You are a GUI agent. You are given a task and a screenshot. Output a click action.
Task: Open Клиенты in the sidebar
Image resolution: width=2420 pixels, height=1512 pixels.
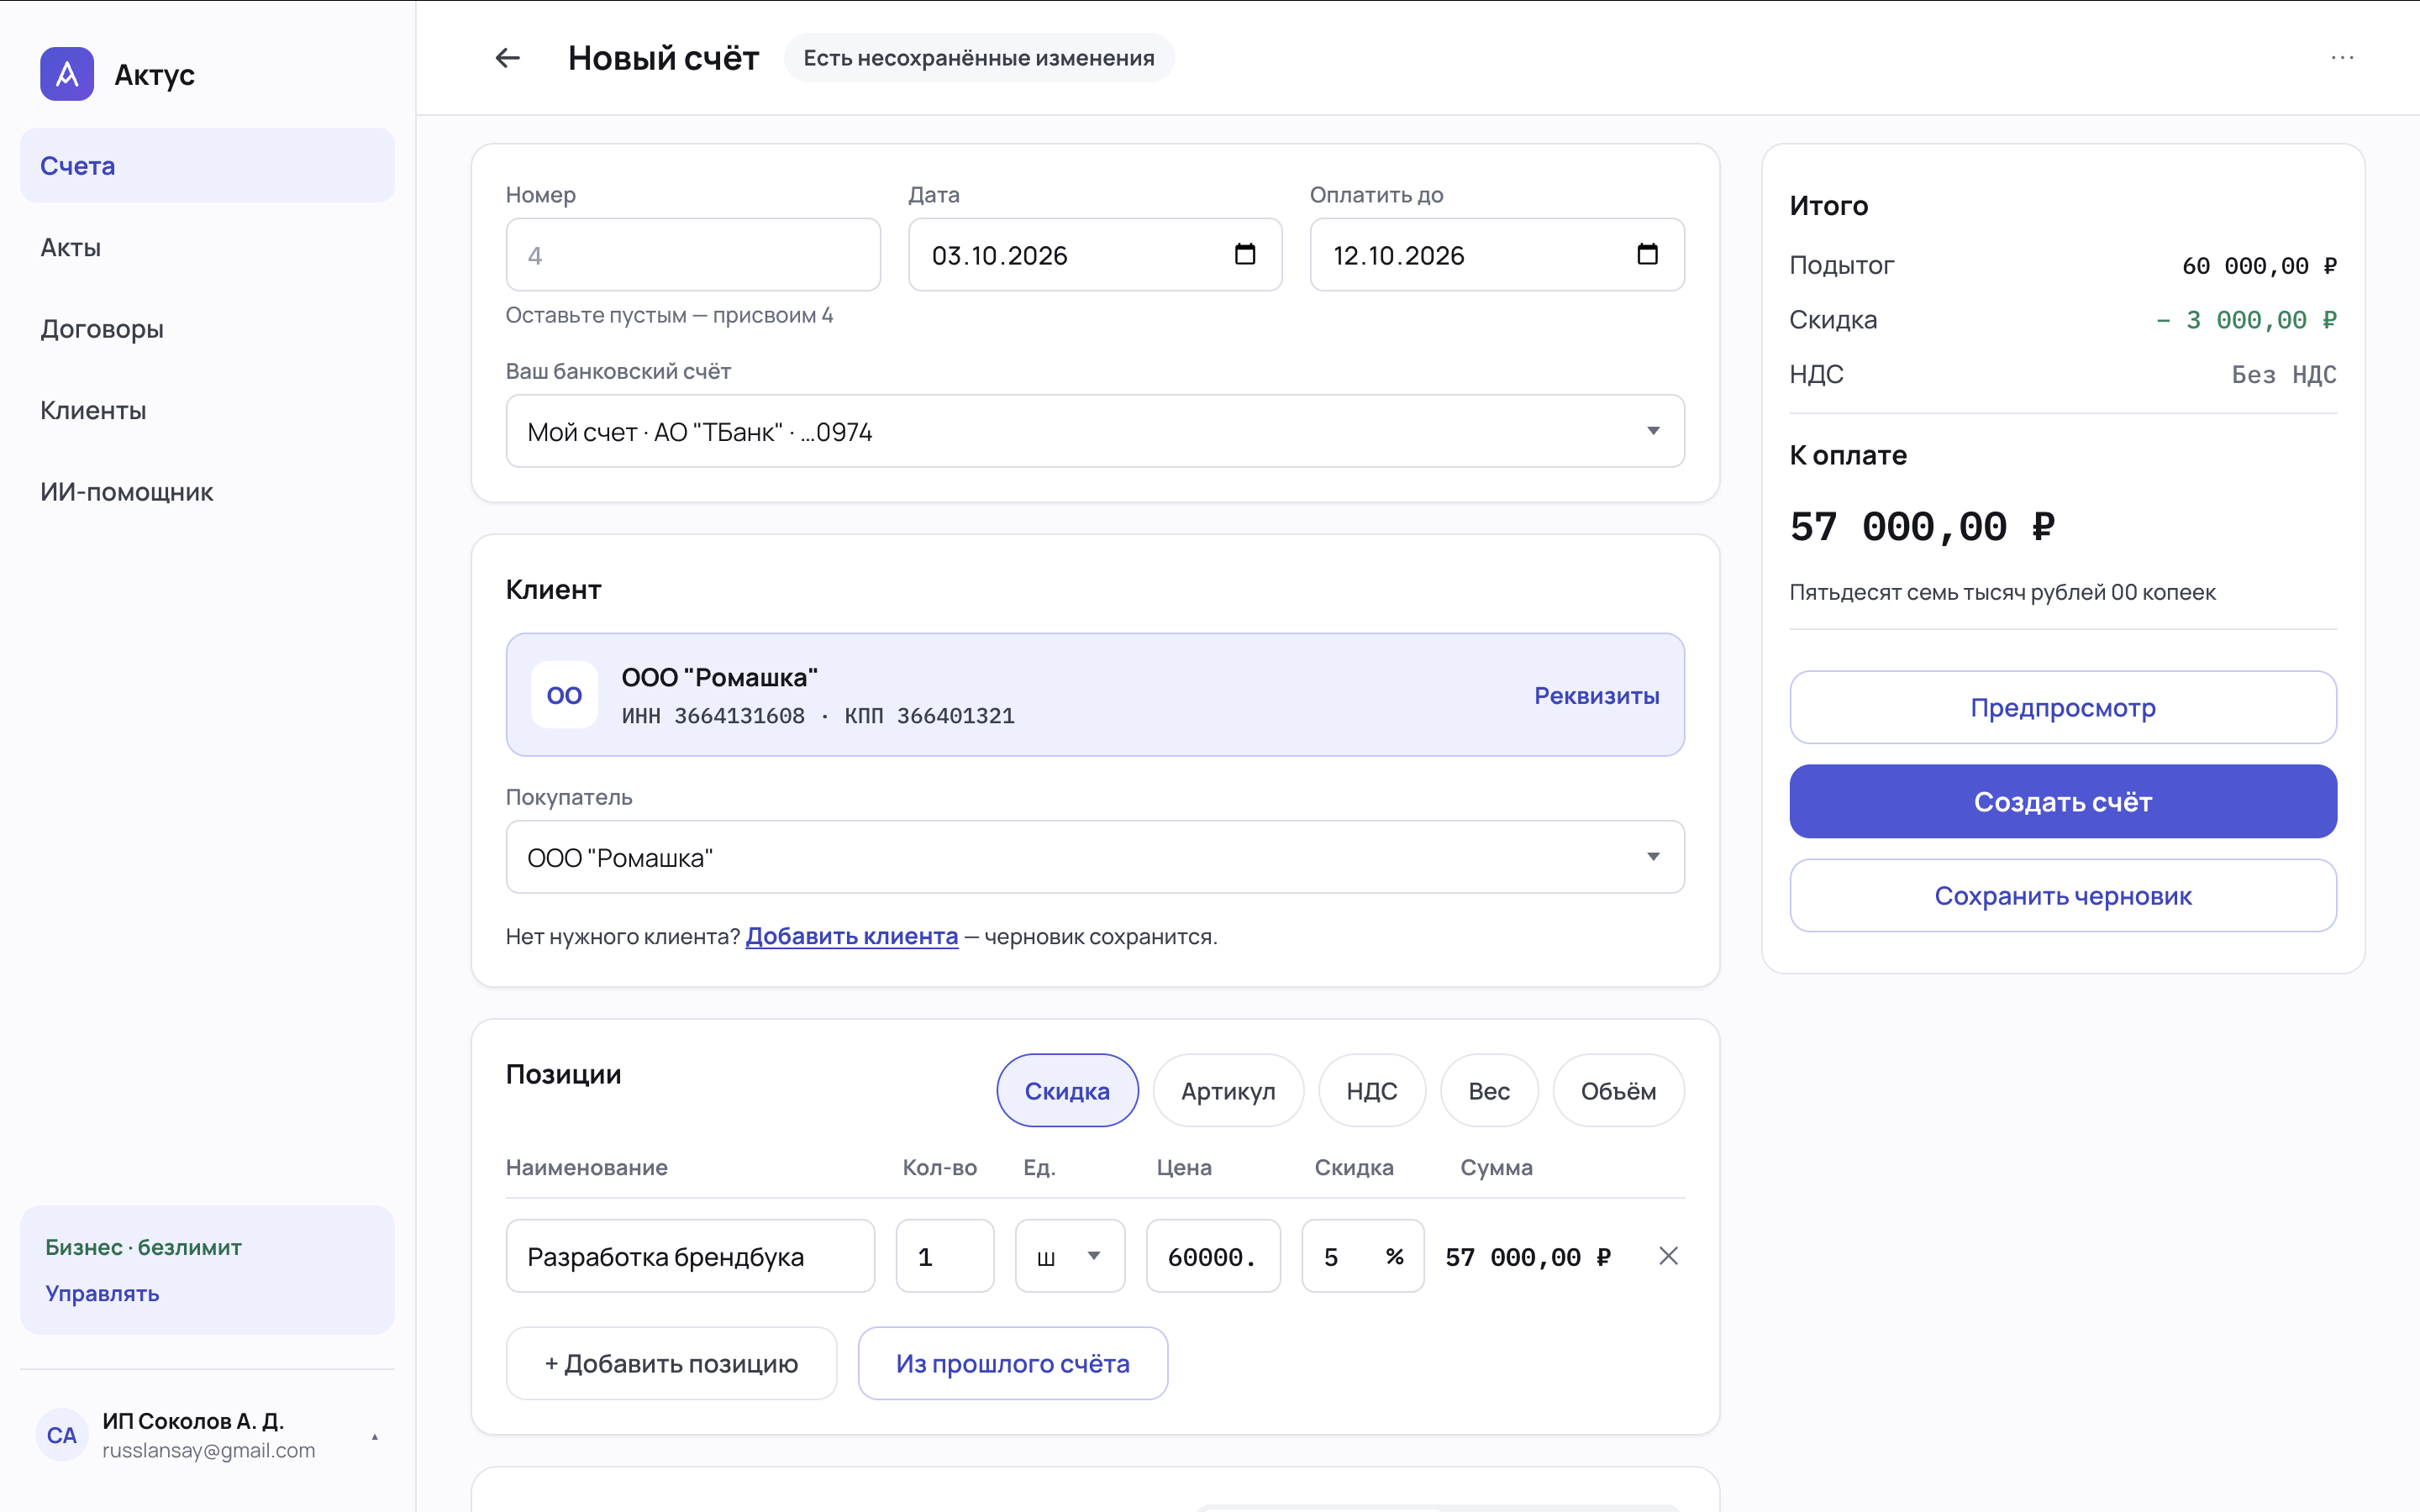point(207,410)
